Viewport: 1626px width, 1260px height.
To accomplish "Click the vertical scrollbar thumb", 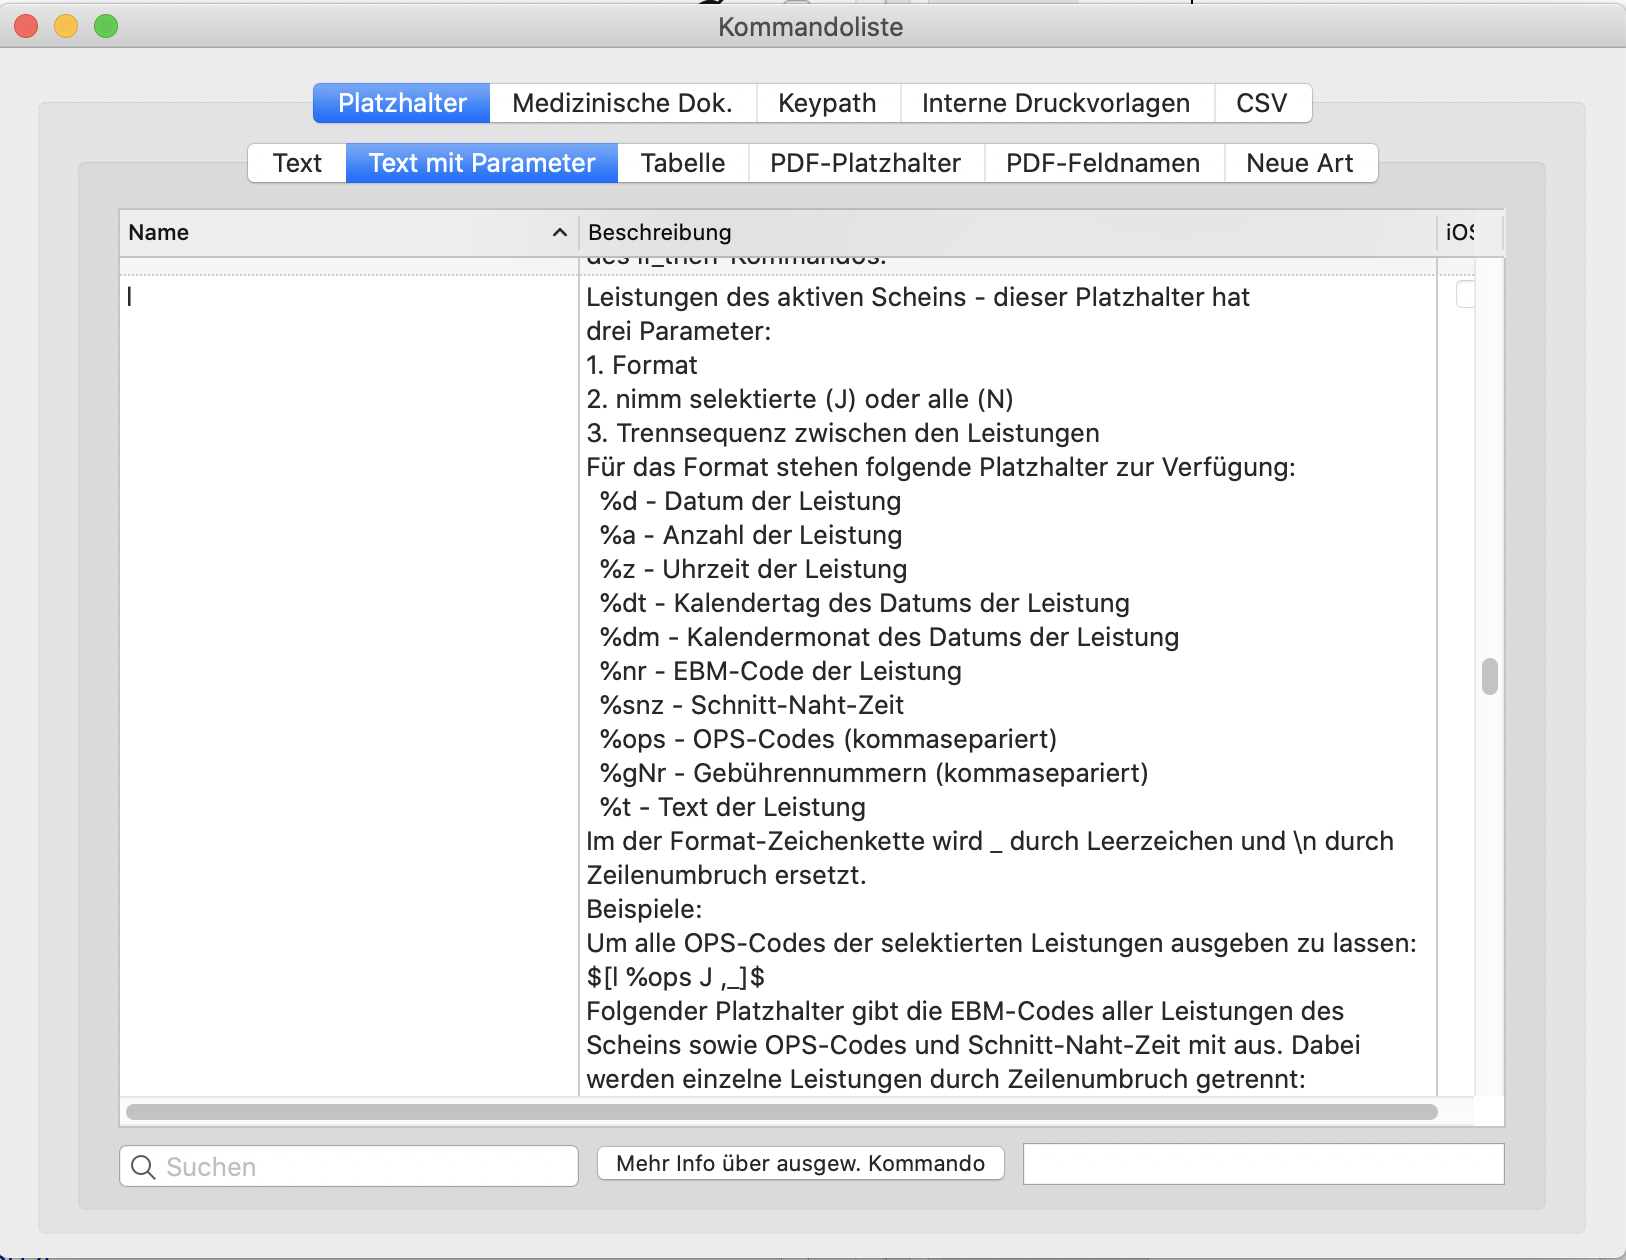I will click(1490, 676).
